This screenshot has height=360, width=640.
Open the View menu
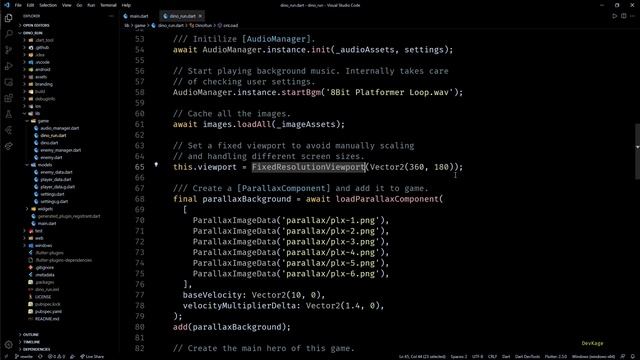[67, 5]
